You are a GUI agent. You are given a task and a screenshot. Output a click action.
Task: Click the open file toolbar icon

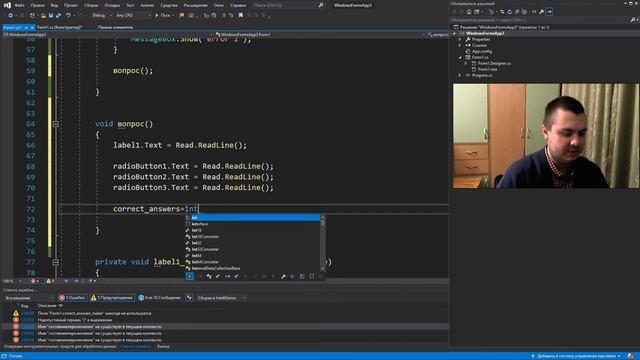point(43,16)
